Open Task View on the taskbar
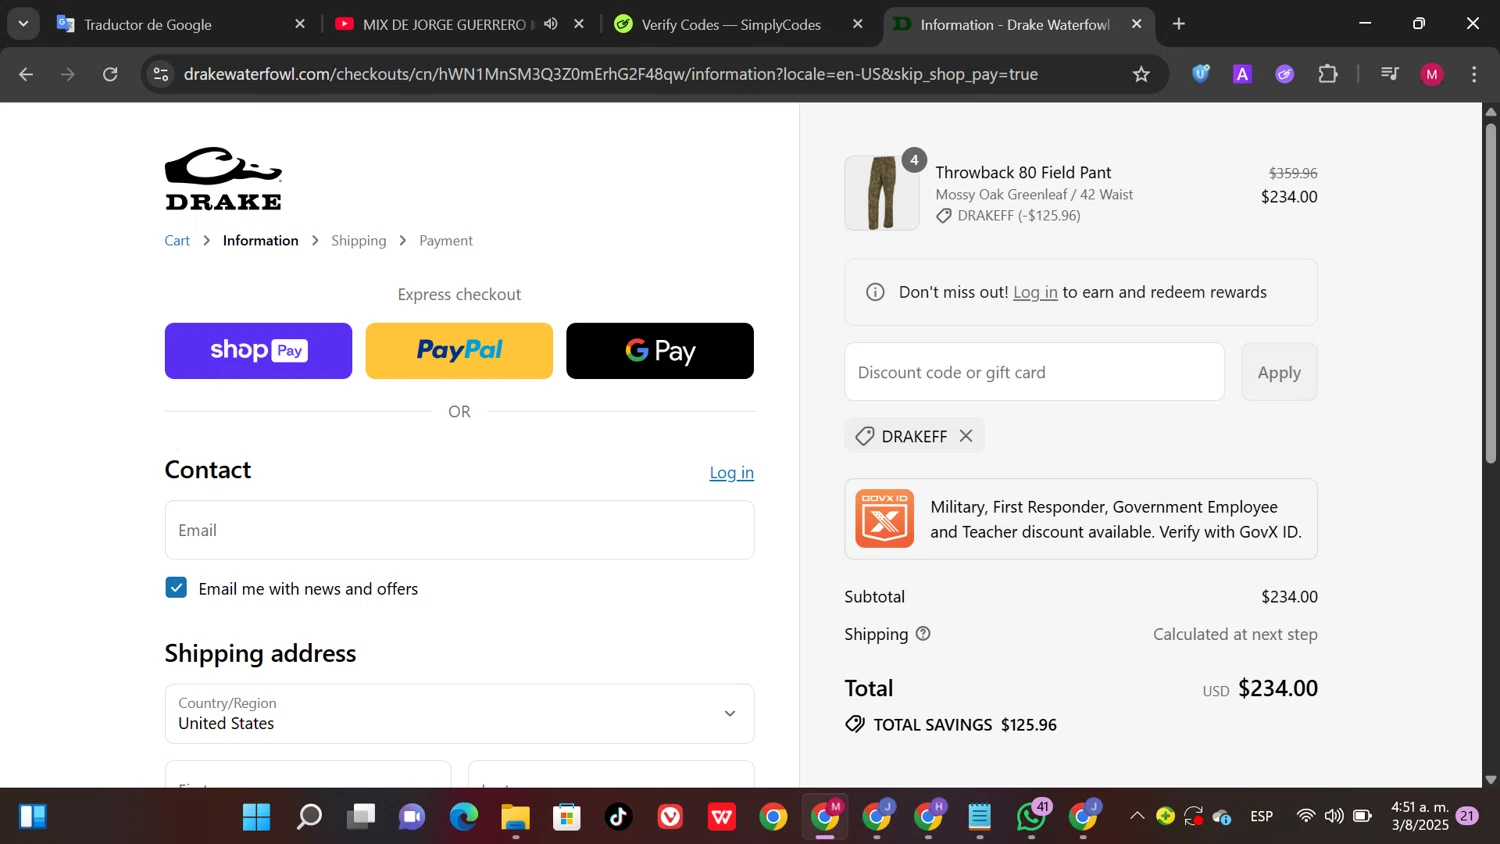The width and height of the screenshot is (1500, 844). [360, 817]
